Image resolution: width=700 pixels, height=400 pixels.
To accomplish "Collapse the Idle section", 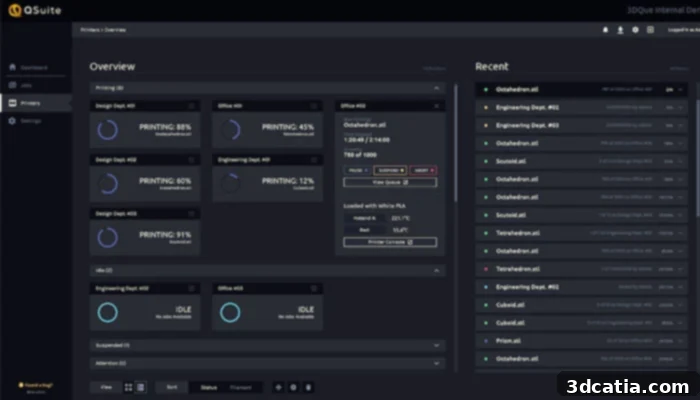I will pos(437,270).
